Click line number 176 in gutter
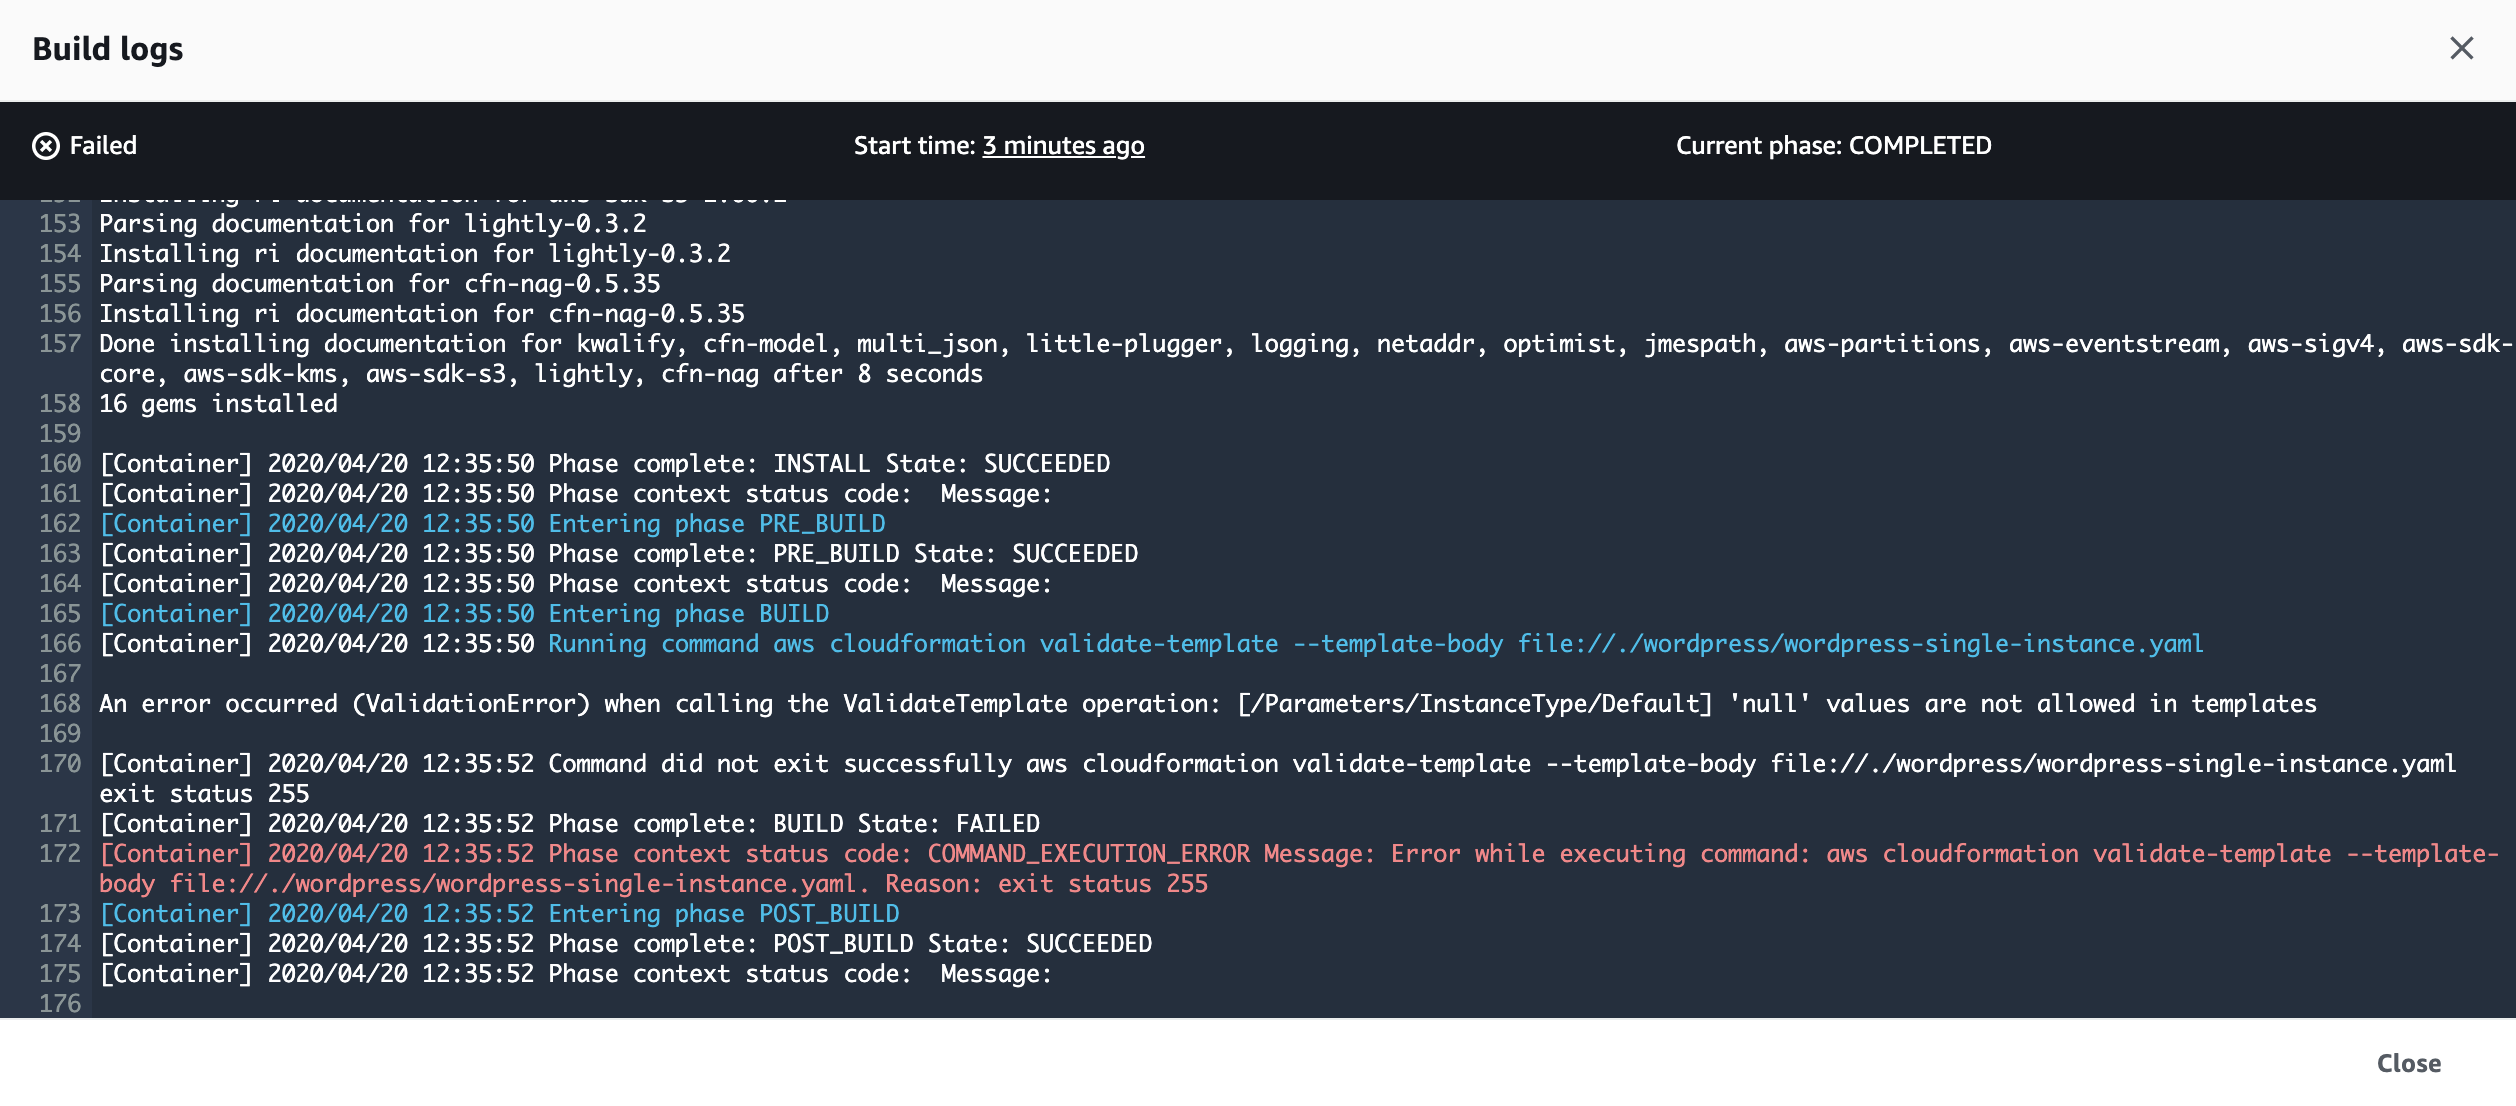This screenshot has width=2516, height=1106. [x=60, y=1004]
